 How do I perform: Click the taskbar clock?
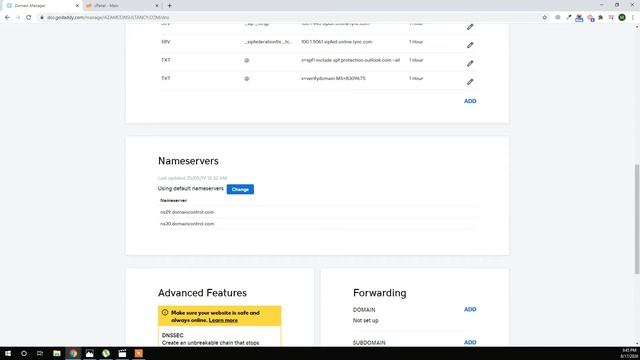pos(629,353)
